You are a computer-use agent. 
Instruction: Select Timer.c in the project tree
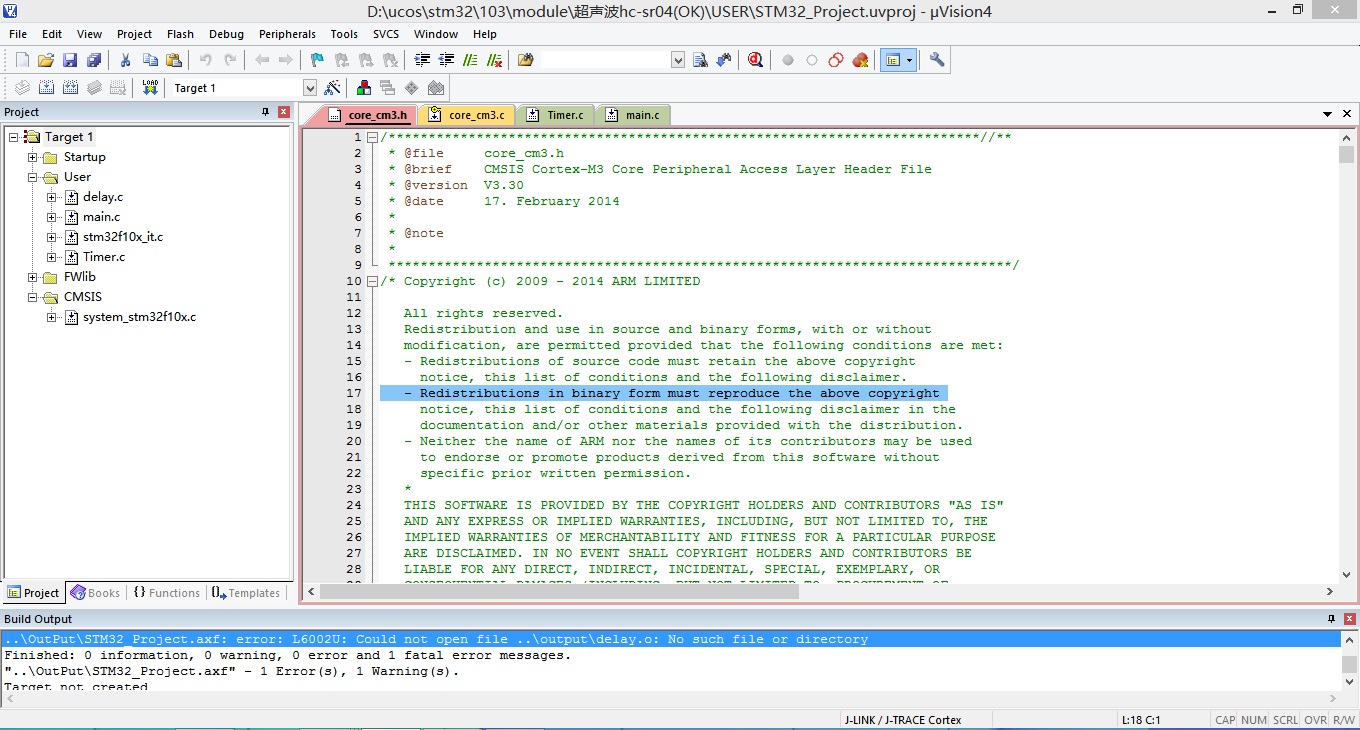(104, 257)
